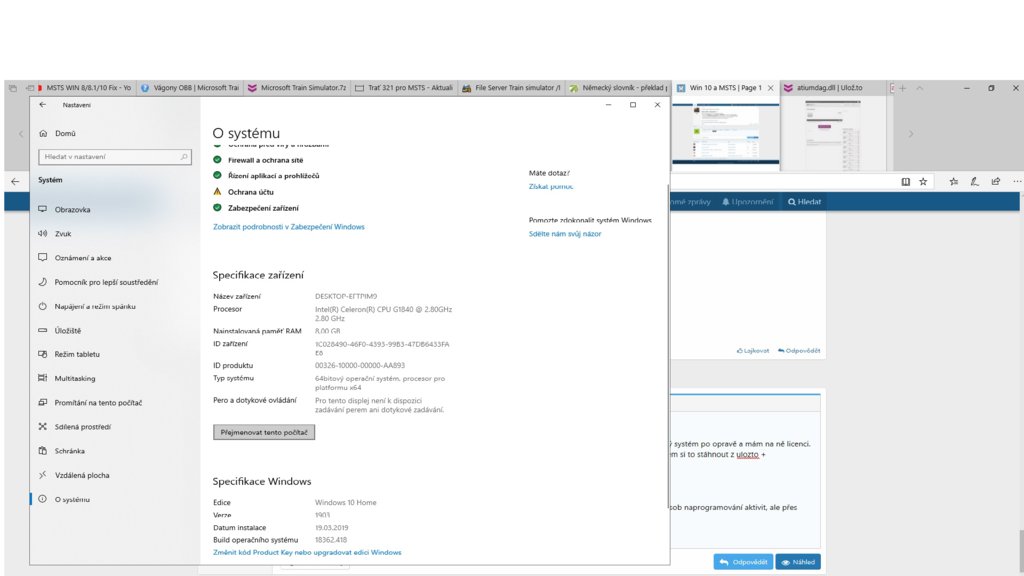Open Zvuk sound settings
This screenshot has height=576, width=1024.
pos(62,234)
